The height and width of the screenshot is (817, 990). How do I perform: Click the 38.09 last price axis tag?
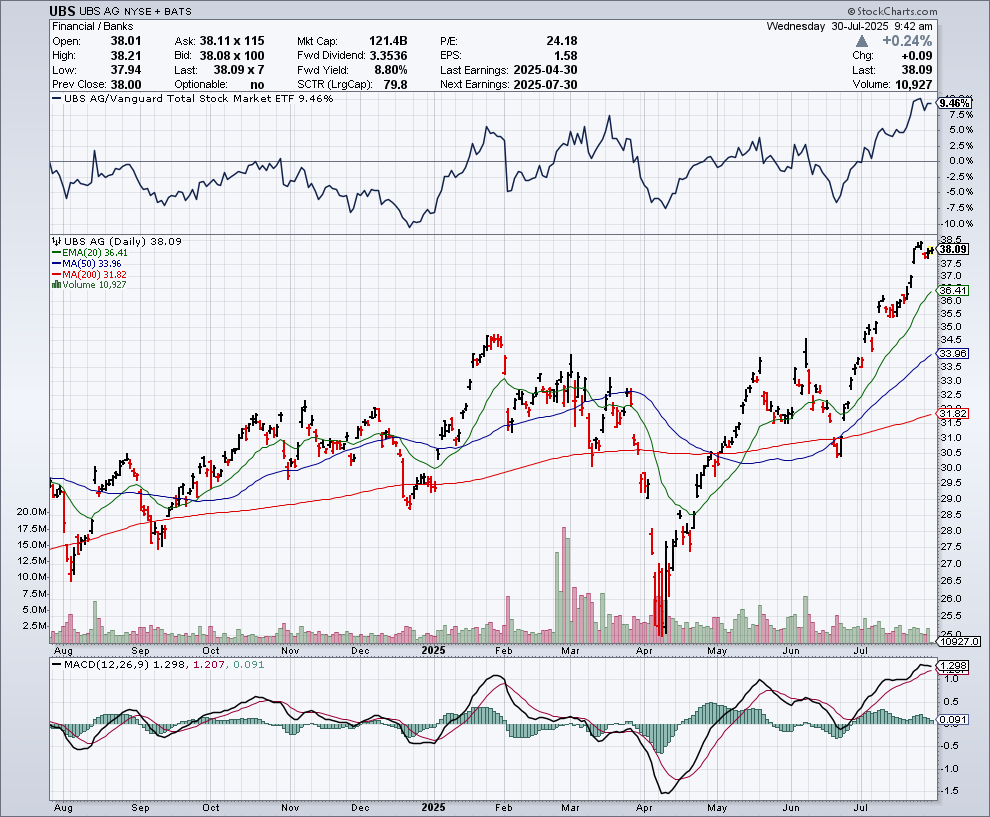(953, 249)
